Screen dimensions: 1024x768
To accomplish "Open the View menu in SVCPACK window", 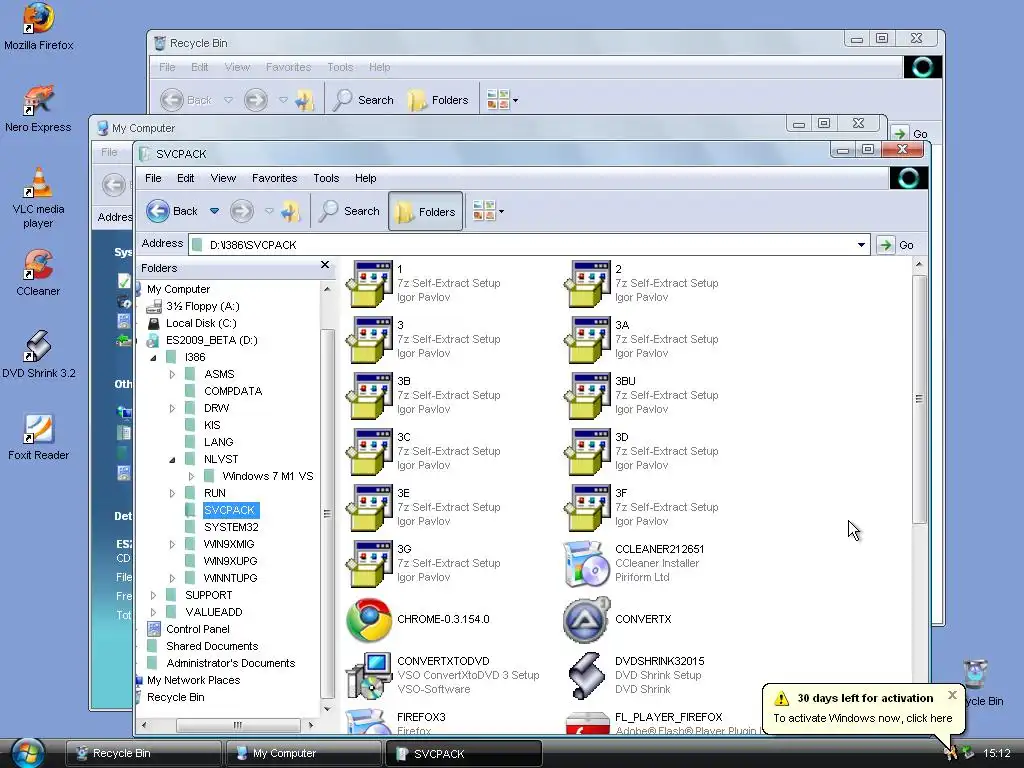I will (223, 178).
